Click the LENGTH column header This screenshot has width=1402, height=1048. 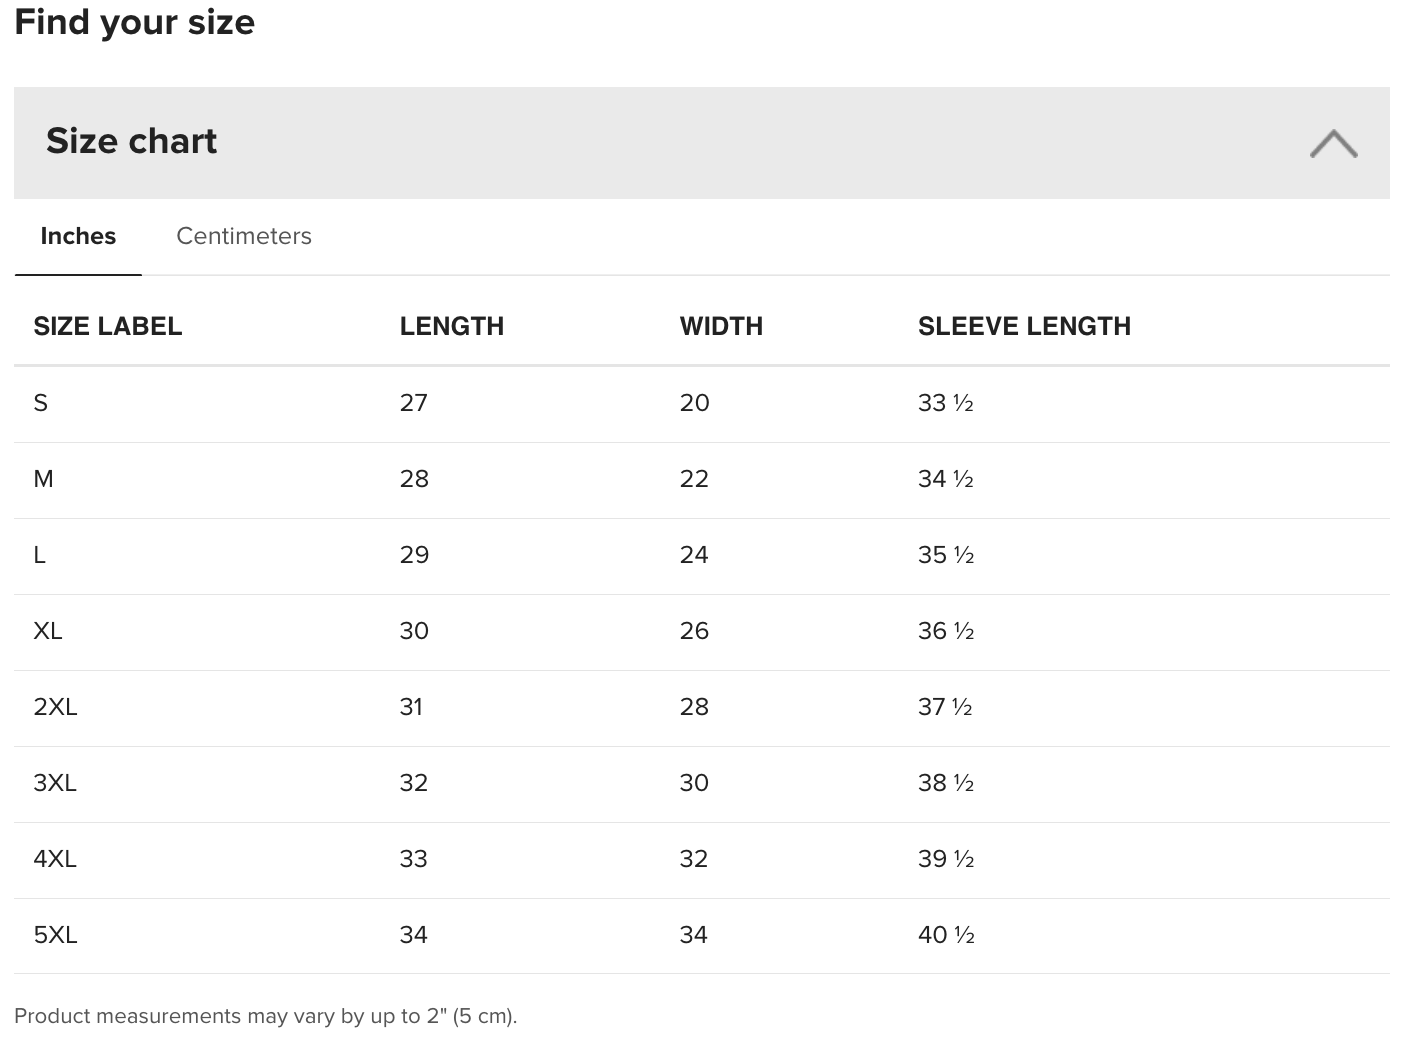[451, 326]
